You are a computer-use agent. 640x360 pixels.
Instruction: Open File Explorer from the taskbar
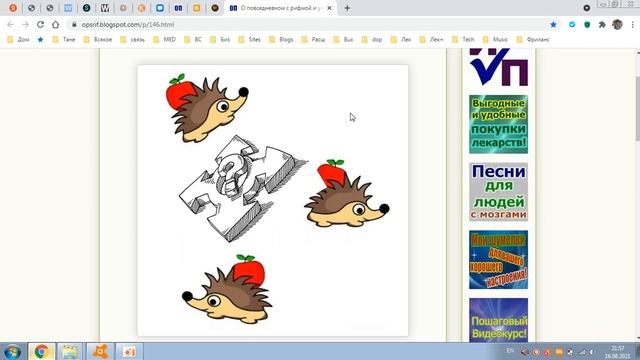tap(70, 351)
